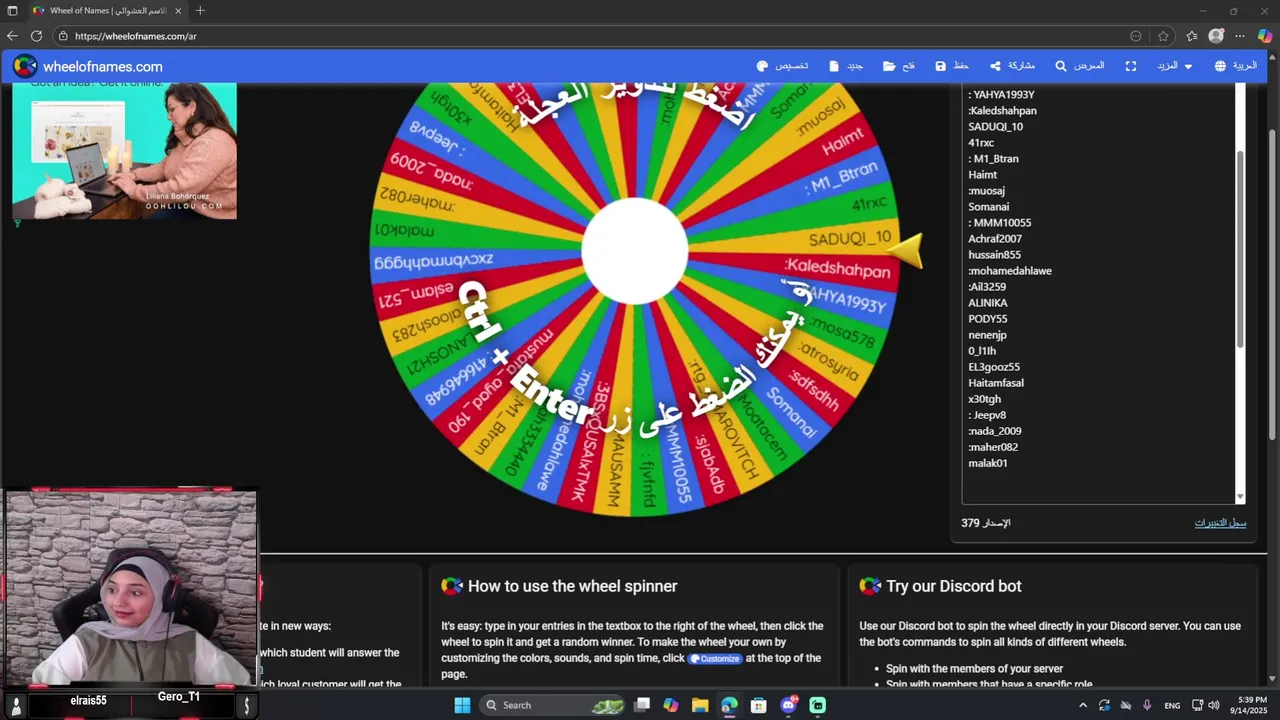Viewport: 1280px width, 720px height.
Task: Open Microsoft Store from the taskbar
Action: coord(759,705)
